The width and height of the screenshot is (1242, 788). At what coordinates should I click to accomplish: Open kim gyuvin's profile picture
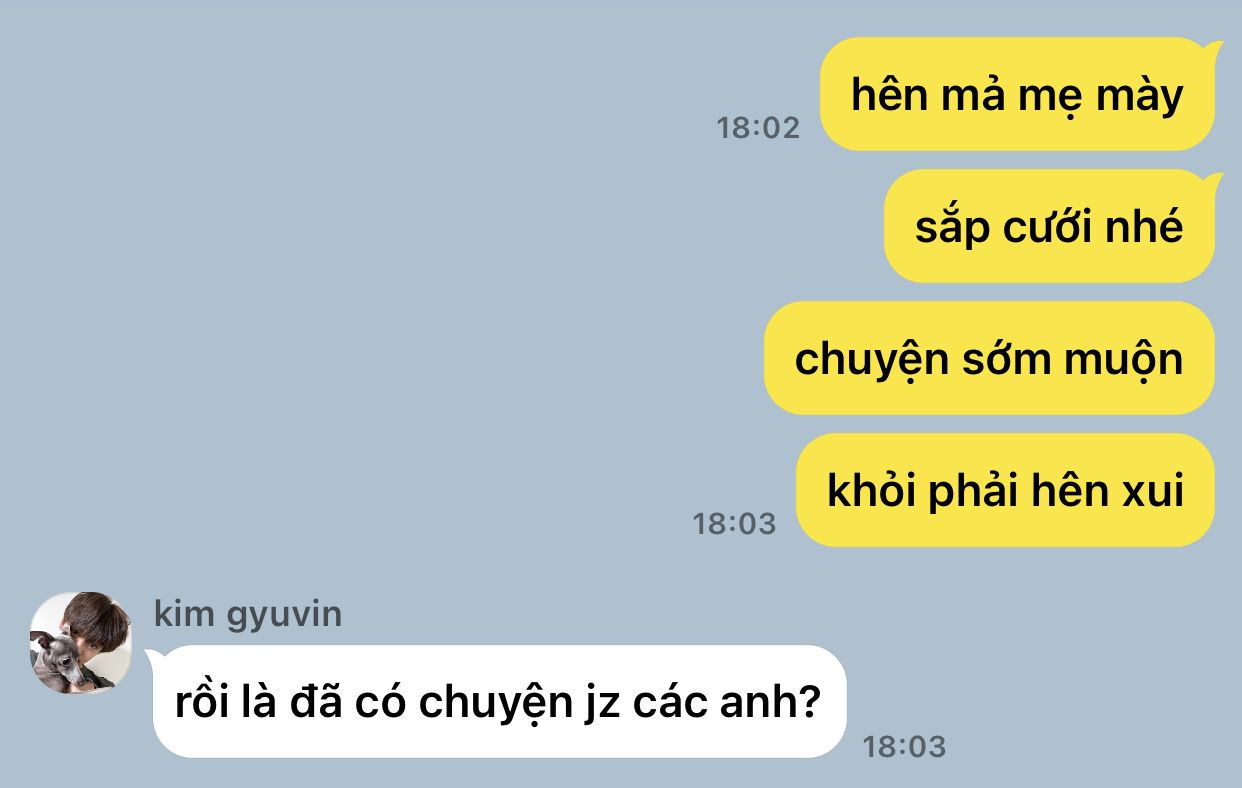tap(81, 643)
